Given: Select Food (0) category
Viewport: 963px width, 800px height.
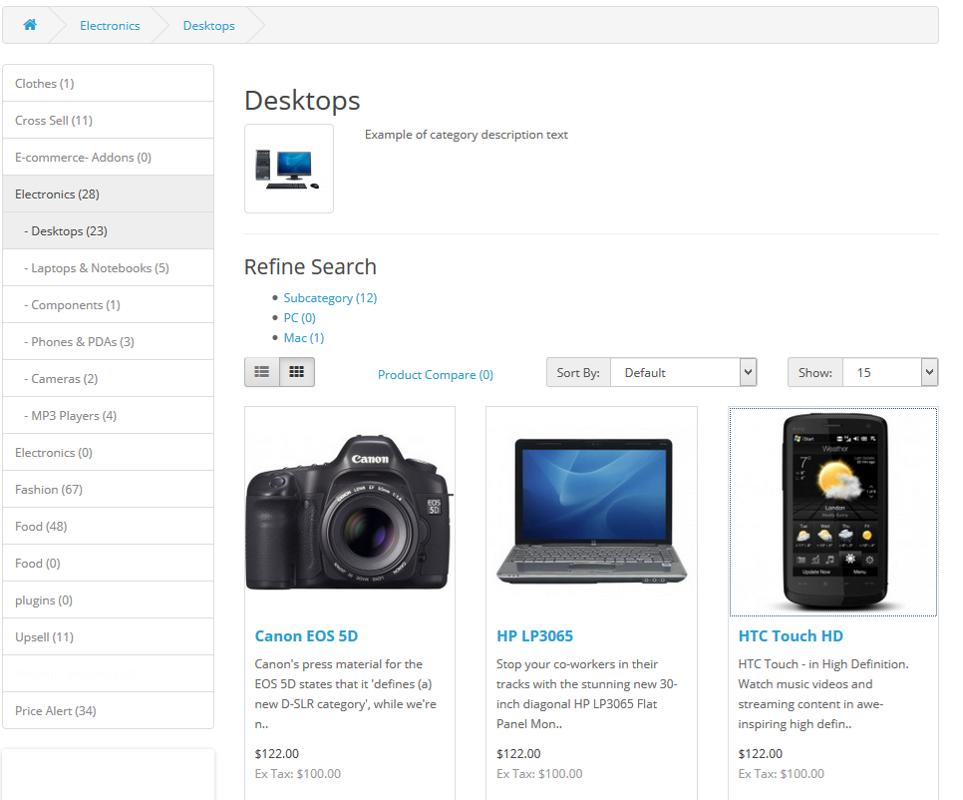Looking at the screenshot, I should pos(108,563).
